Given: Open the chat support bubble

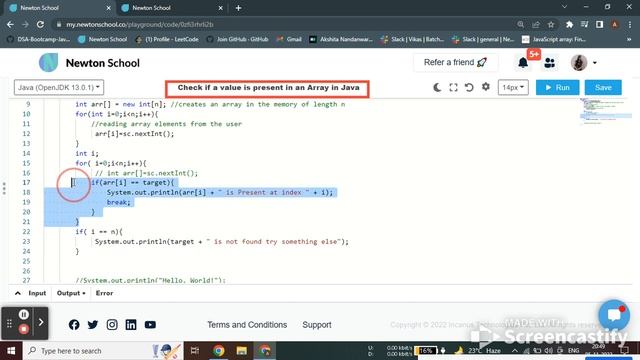Looking at the screenshot, I should [613, 316].
